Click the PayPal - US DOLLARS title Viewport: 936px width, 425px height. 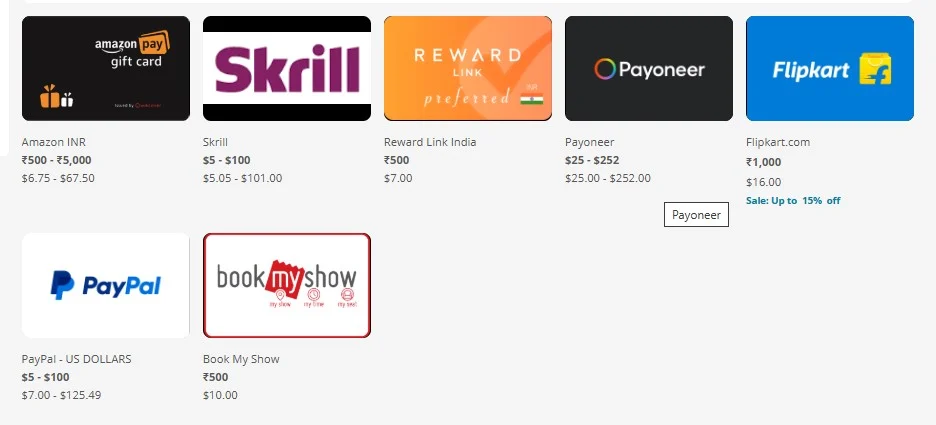coord(76,359)
